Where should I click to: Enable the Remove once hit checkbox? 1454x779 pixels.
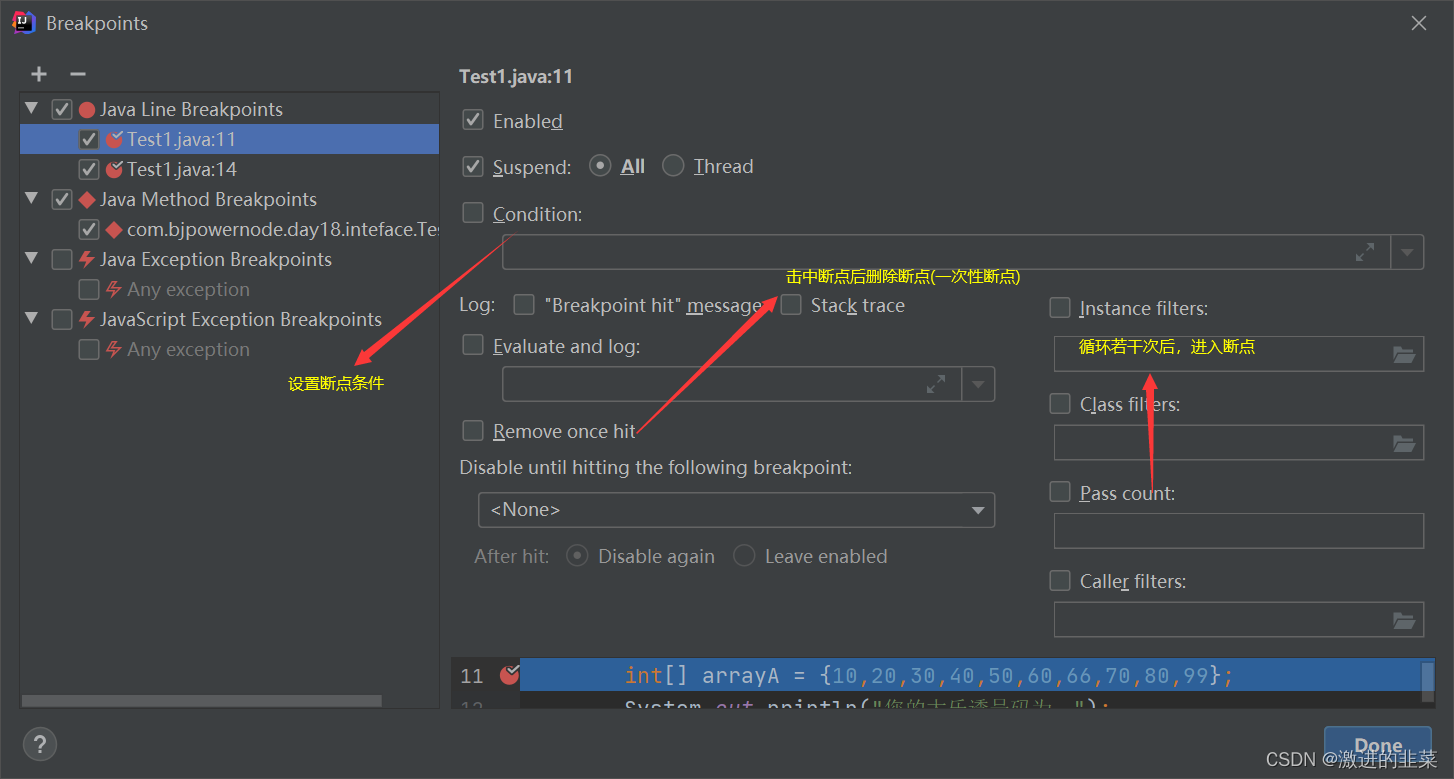click(473, 431)
